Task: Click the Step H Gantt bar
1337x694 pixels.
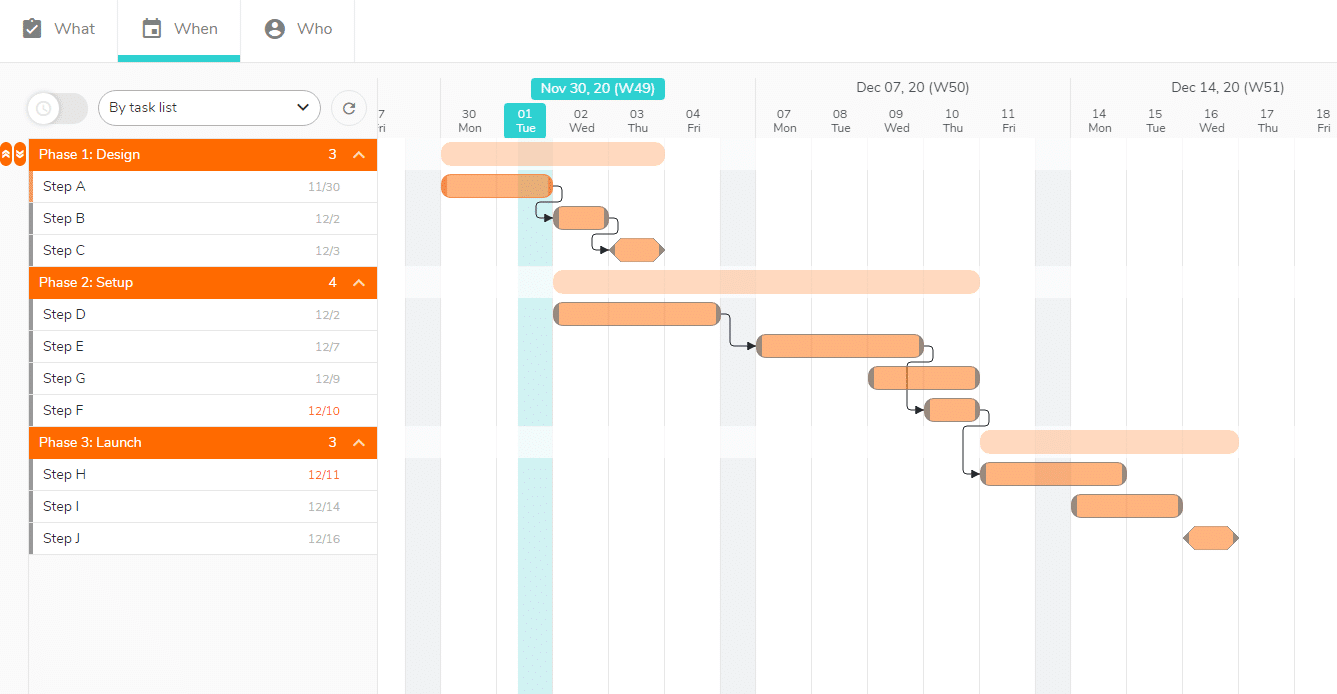Action: tap(1054, 474)
